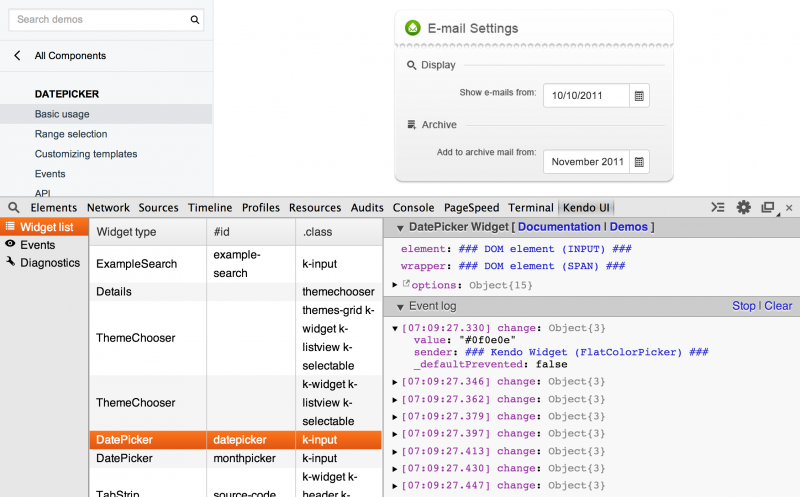Open the calendar for the 10/10/2011 date
Image resolution: width=800 pixels, height=497 pixels.
(639, 96)
